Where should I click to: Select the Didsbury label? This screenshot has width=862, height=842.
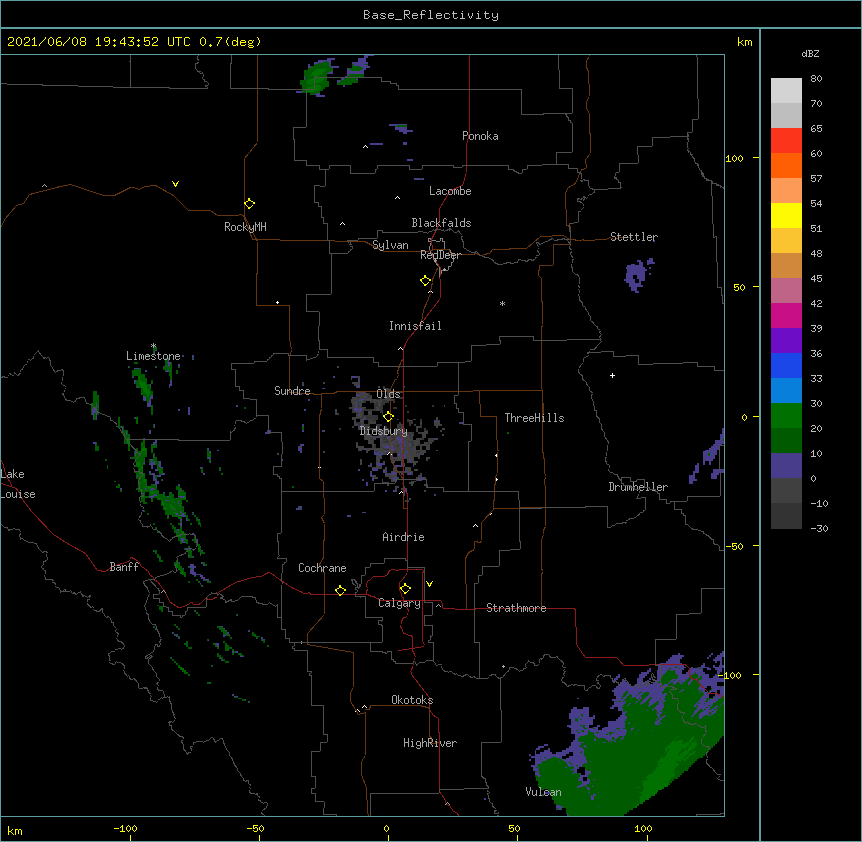384,431
